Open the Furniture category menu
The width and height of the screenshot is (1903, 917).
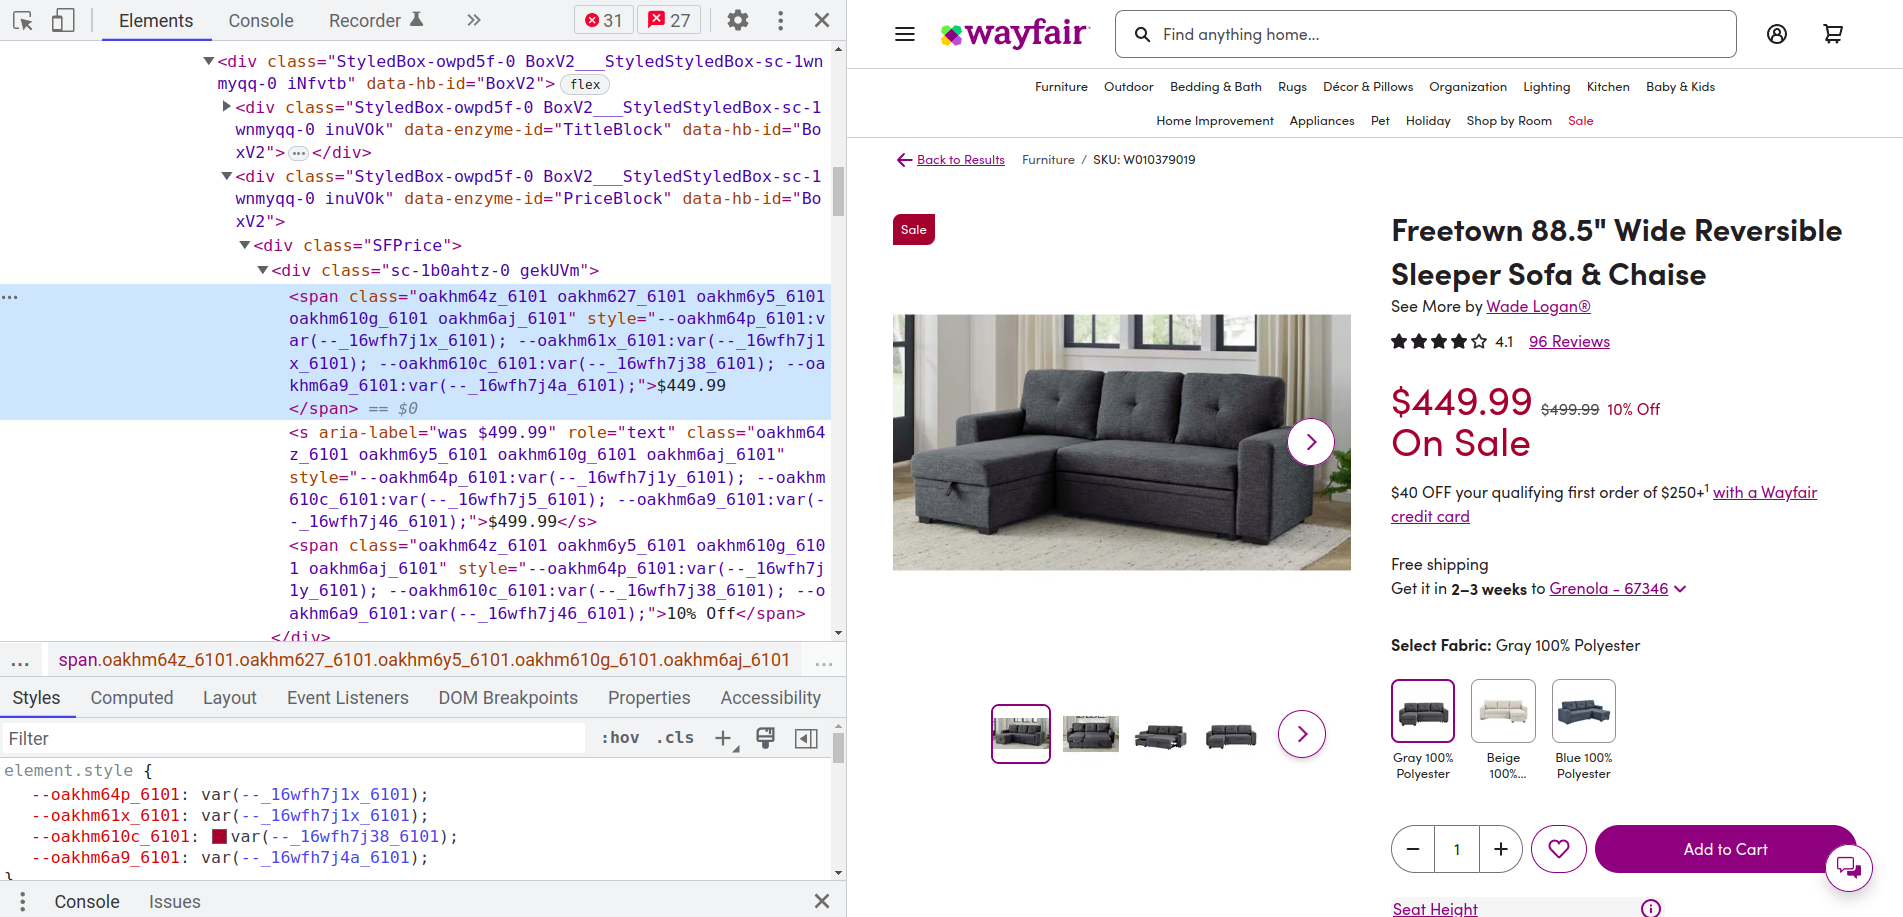(x=1061, y=87)
